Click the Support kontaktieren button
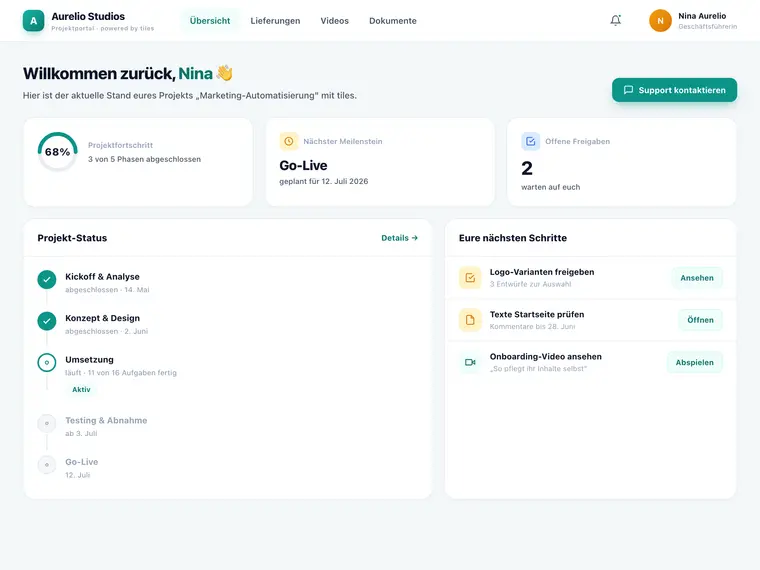This screenshot has width=760, height=570. click(x=674, y=90)
